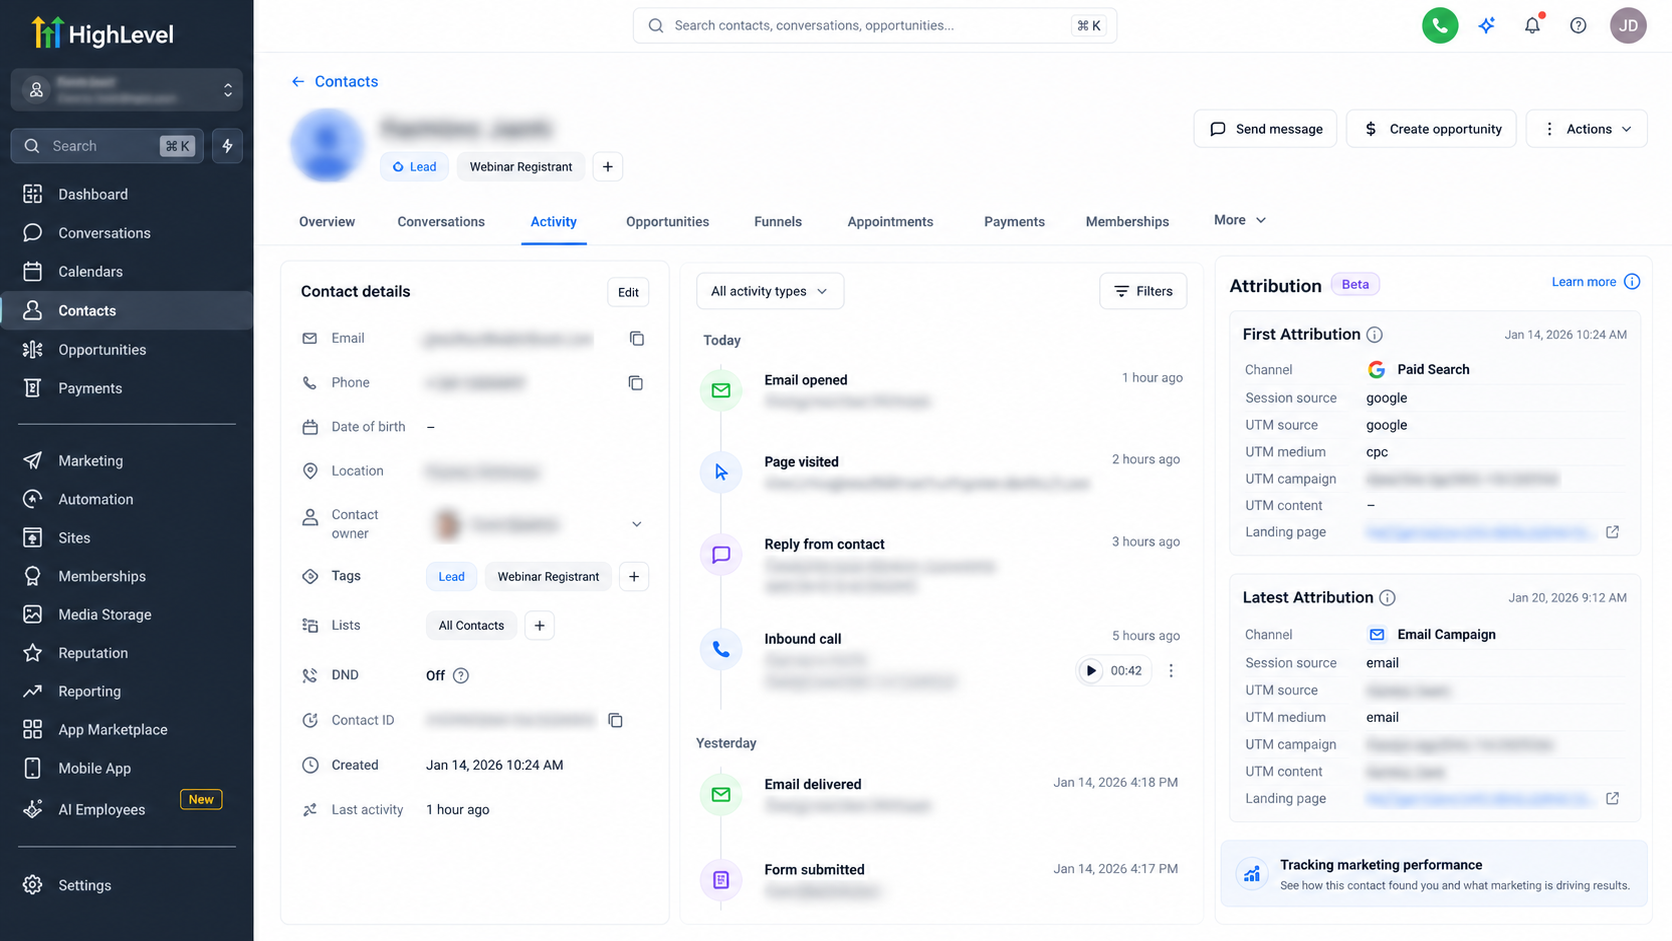
Task: Click the Send message button
Action: tap(1265, 129)
